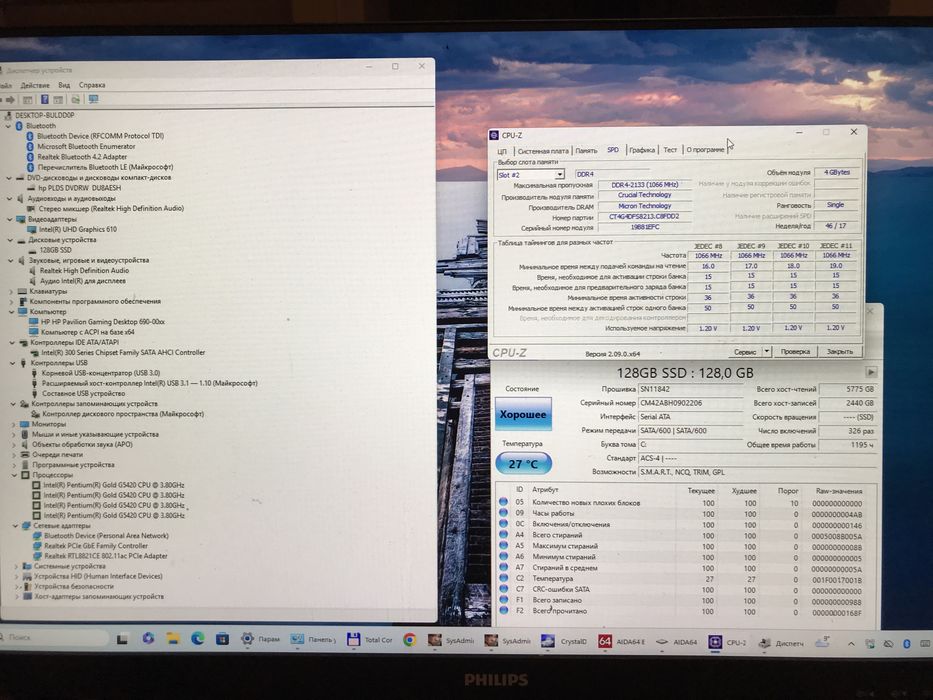Click the Проверка button in CPU-Z

click(x=795, y=351)
